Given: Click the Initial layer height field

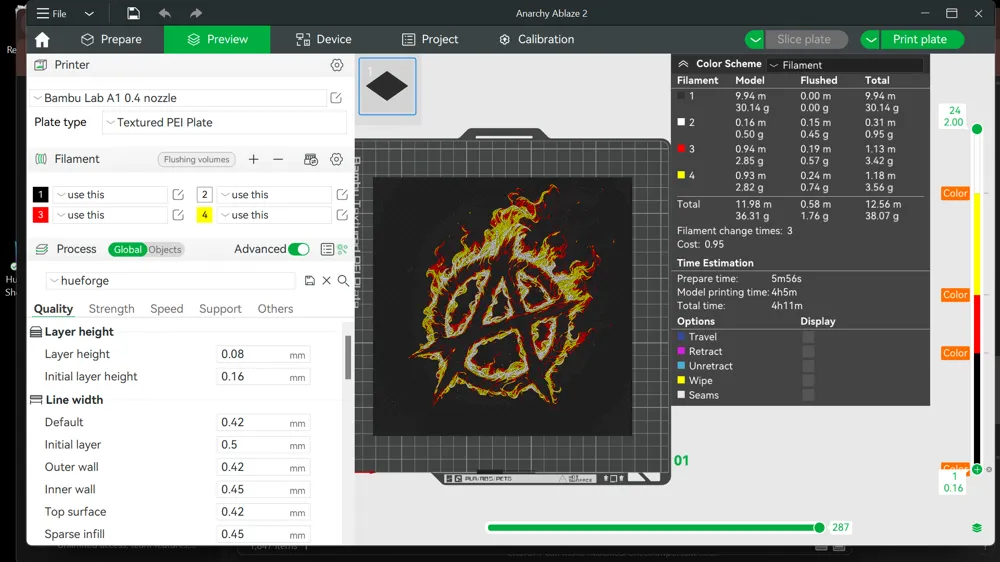Looking at the screenshot, I should point(263,377).
